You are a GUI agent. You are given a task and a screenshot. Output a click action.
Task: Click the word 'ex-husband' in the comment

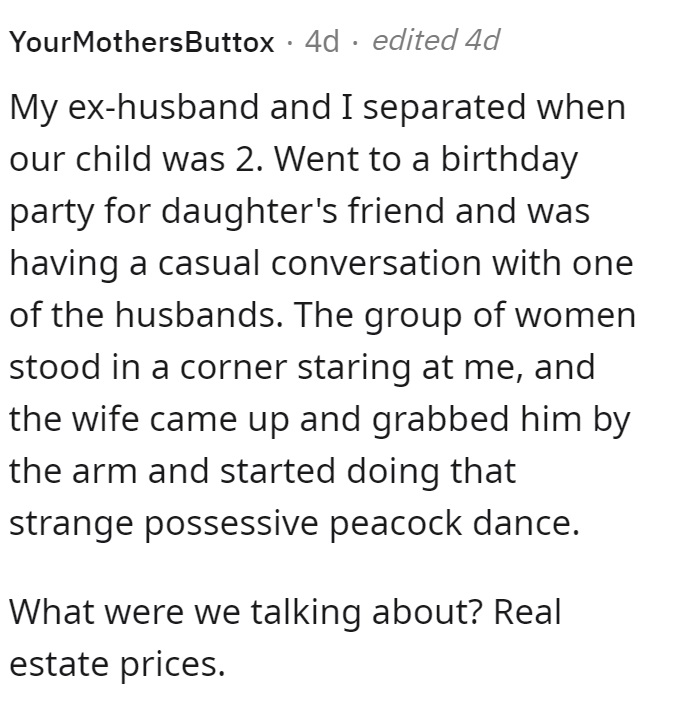(x=163, y=108)
